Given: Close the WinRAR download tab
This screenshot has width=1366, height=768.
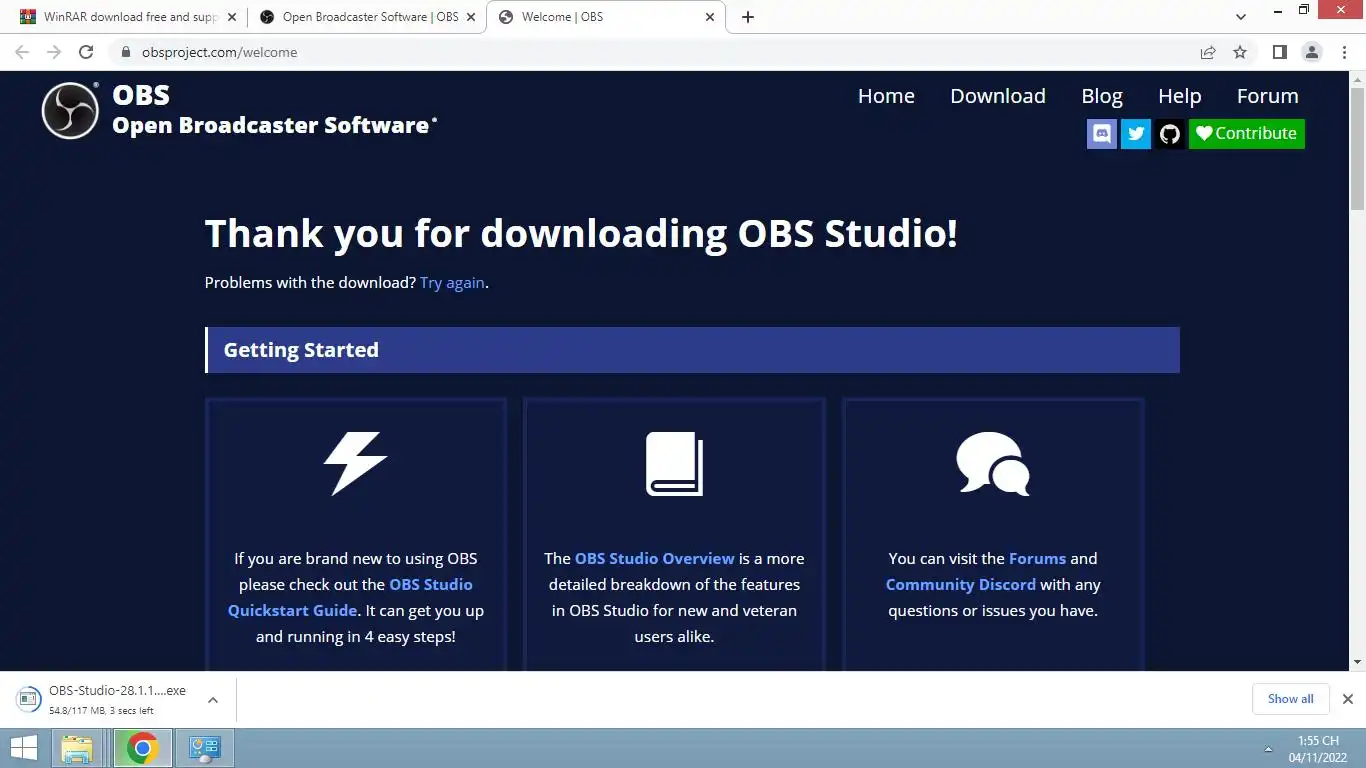Looking at the screenshot, I should [x=232, y=17].
